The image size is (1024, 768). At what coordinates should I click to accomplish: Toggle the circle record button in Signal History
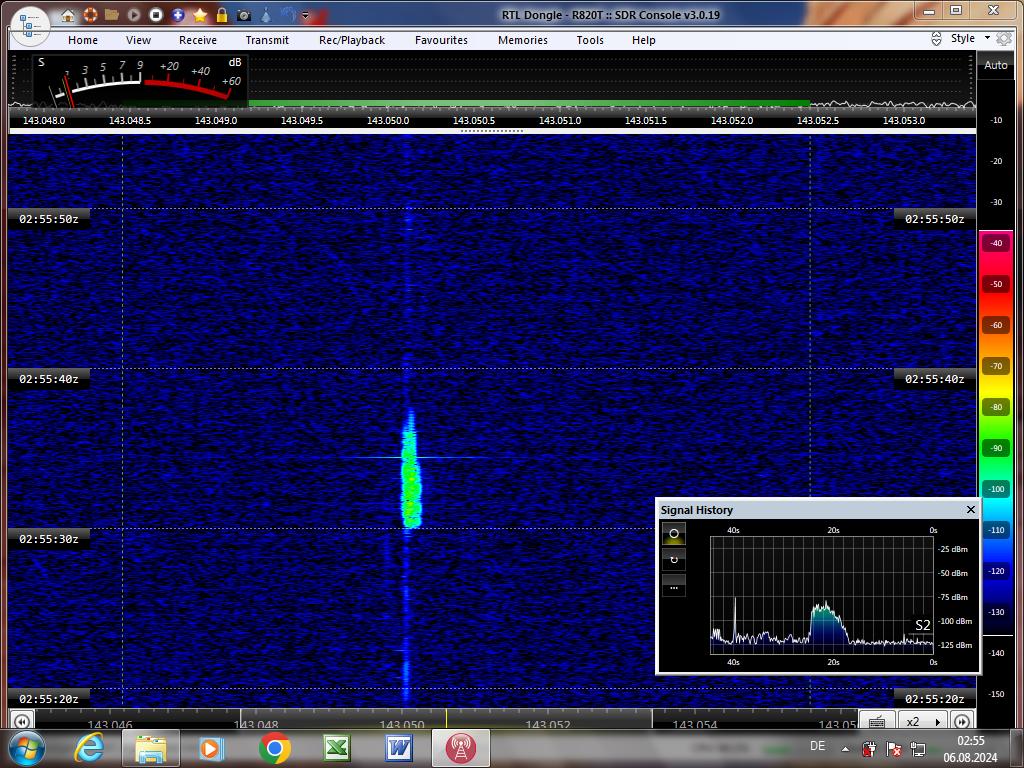coord(674,534)
